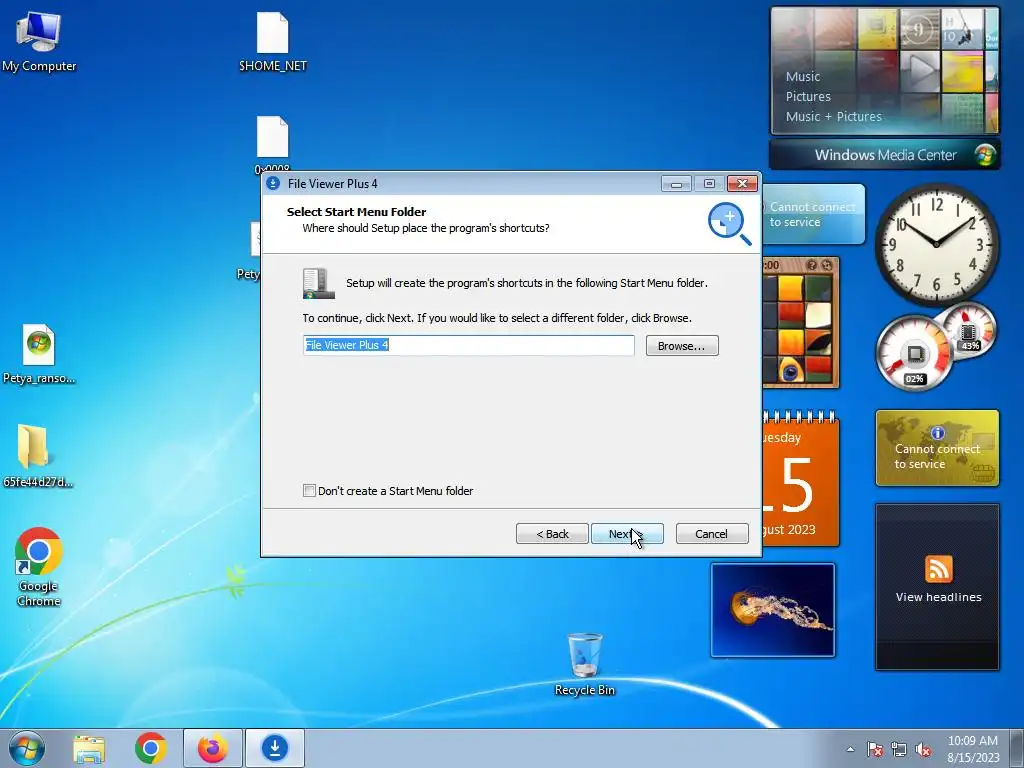The width and height of the screenshot is (1024, 768).
Task: Click the gold currency gadget info icon
Action: click(x=938, y=432)
